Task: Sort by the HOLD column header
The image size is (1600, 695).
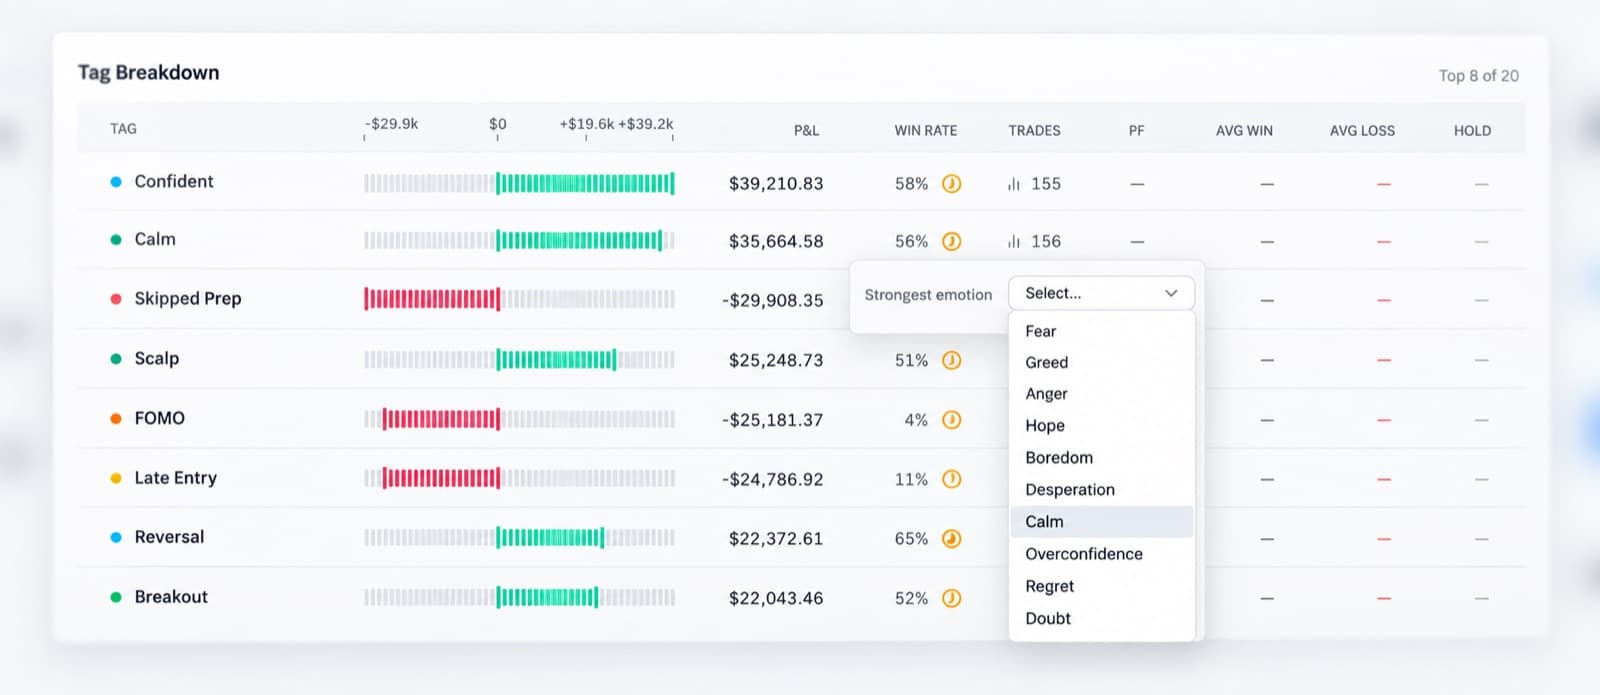Action: pos(1472,130)
